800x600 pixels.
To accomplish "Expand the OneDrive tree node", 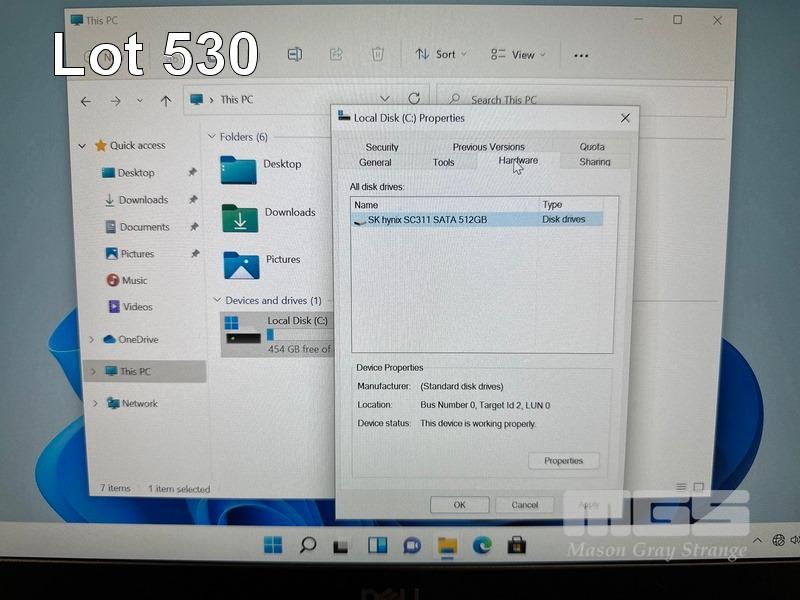I will 93,339.
